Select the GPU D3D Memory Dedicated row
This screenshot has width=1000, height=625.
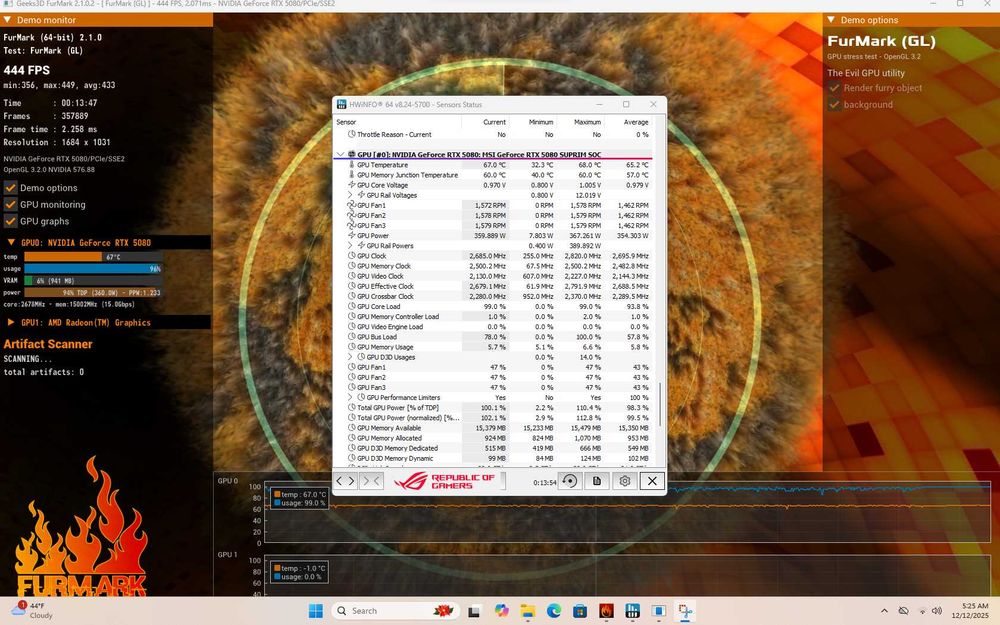tap(493, 448)
